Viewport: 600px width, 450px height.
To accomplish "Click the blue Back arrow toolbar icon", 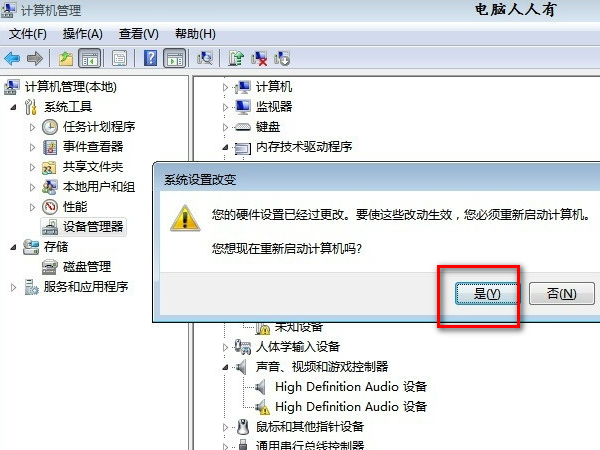I will pos(12,59).
